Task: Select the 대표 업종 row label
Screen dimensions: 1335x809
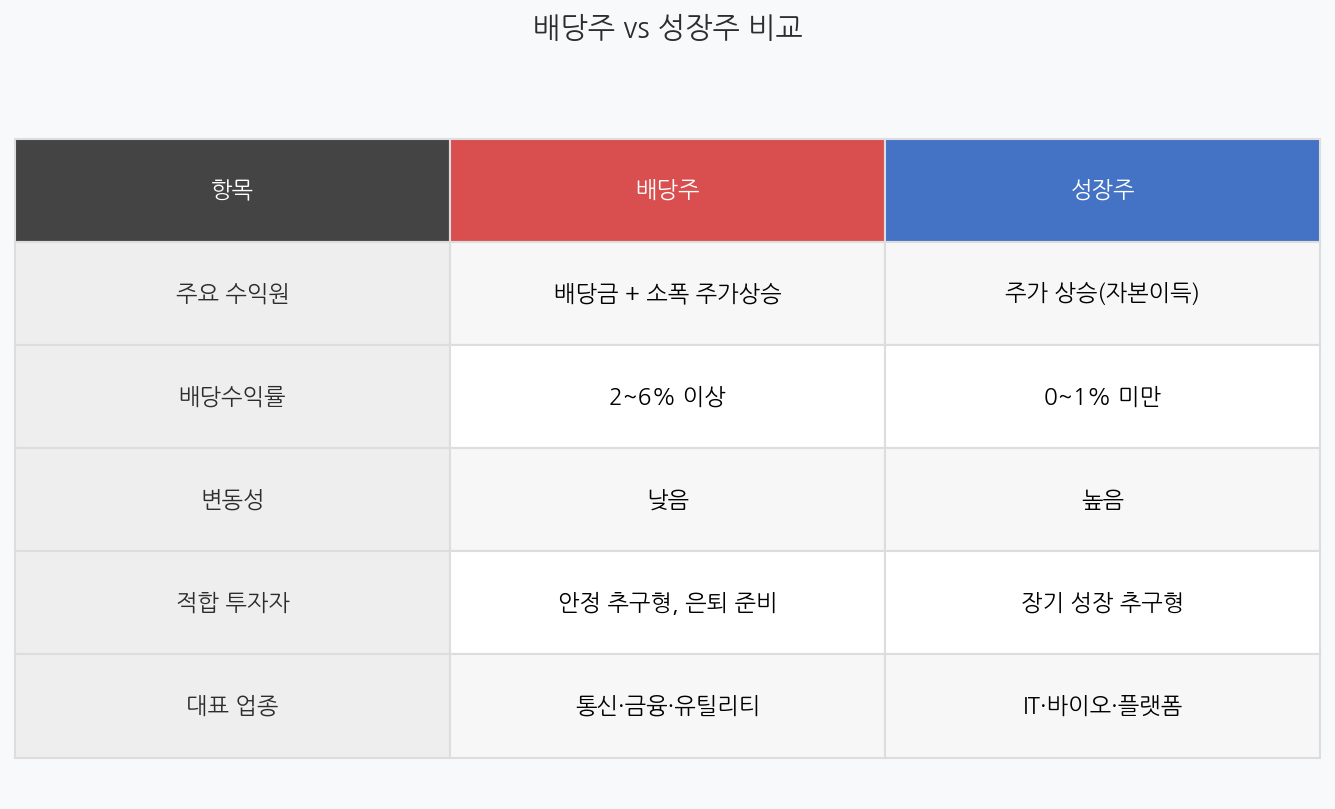Action: 232,705
